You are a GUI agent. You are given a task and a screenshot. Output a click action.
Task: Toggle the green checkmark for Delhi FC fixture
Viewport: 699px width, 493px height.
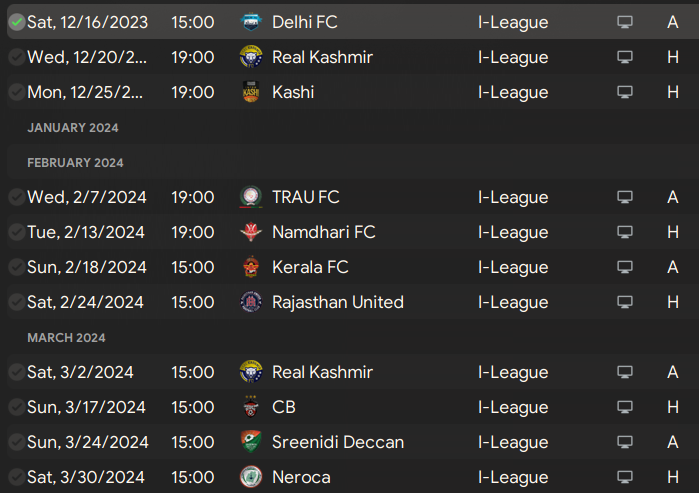(x=16, y=22)
